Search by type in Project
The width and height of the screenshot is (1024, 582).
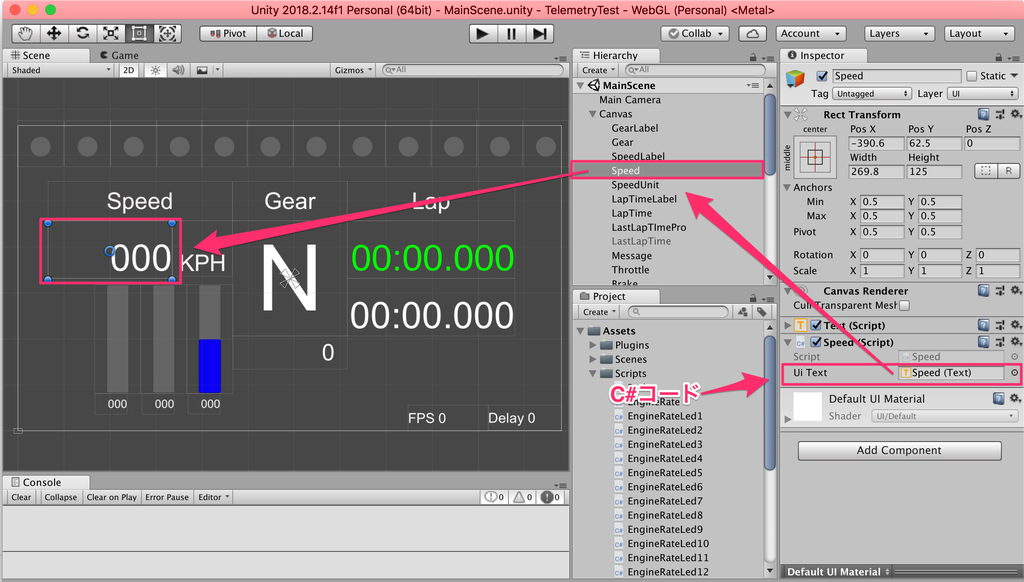point(743,312)
